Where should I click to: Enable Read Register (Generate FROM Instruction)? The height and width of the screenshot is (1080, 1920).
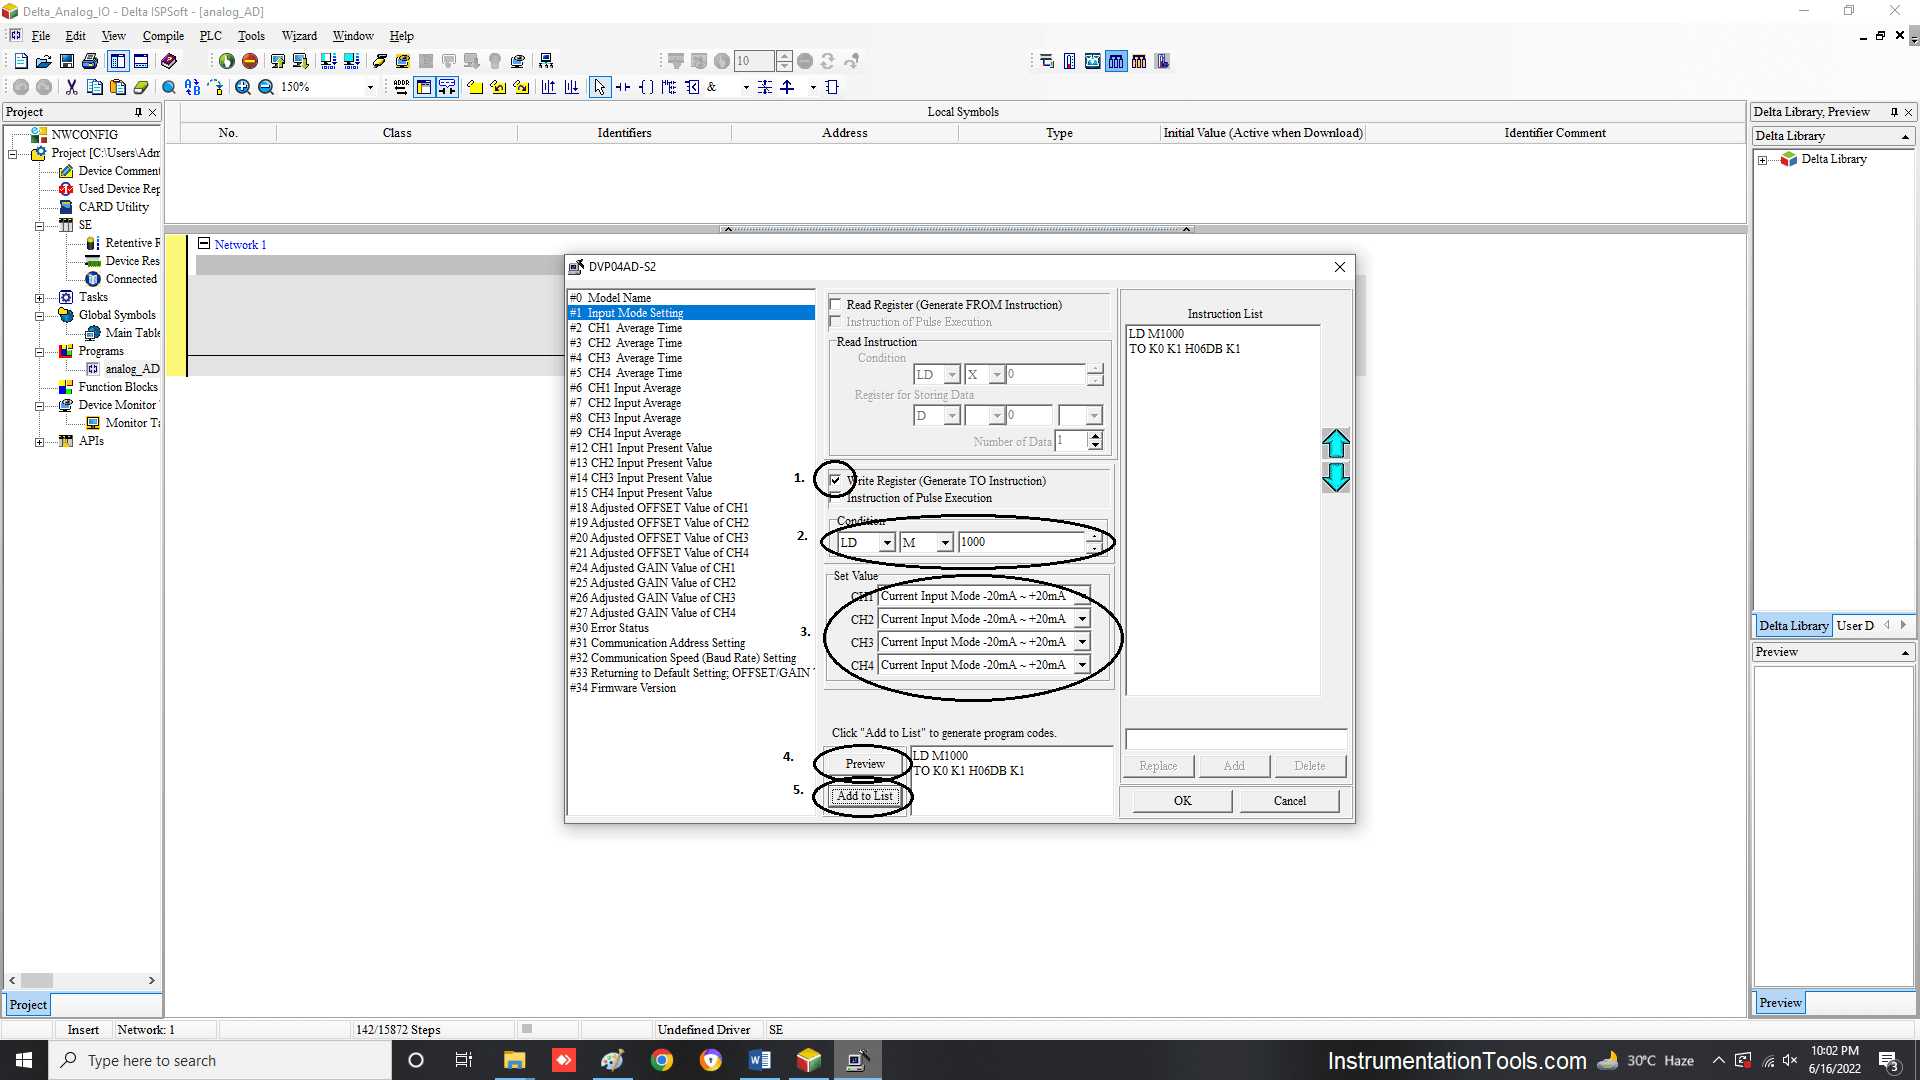point(835,305)
